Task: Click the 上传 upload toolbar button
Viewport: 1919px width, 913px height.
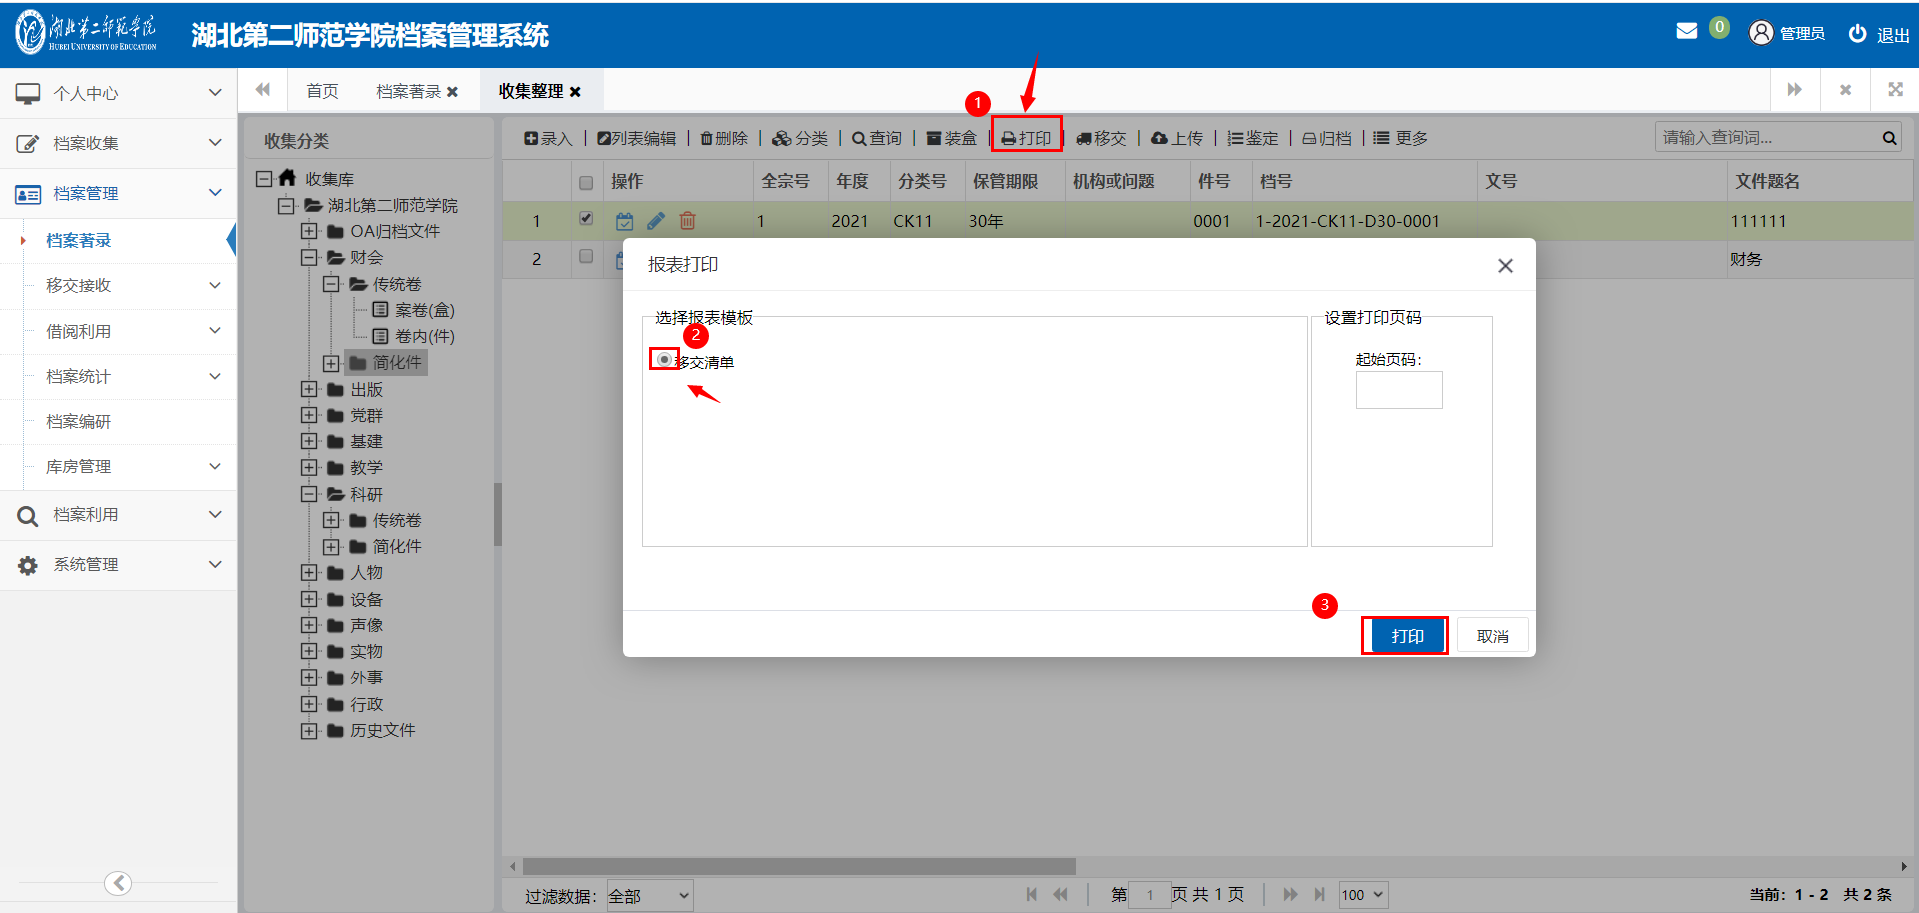Action: pyautogui.click(x=1177, y=138)
